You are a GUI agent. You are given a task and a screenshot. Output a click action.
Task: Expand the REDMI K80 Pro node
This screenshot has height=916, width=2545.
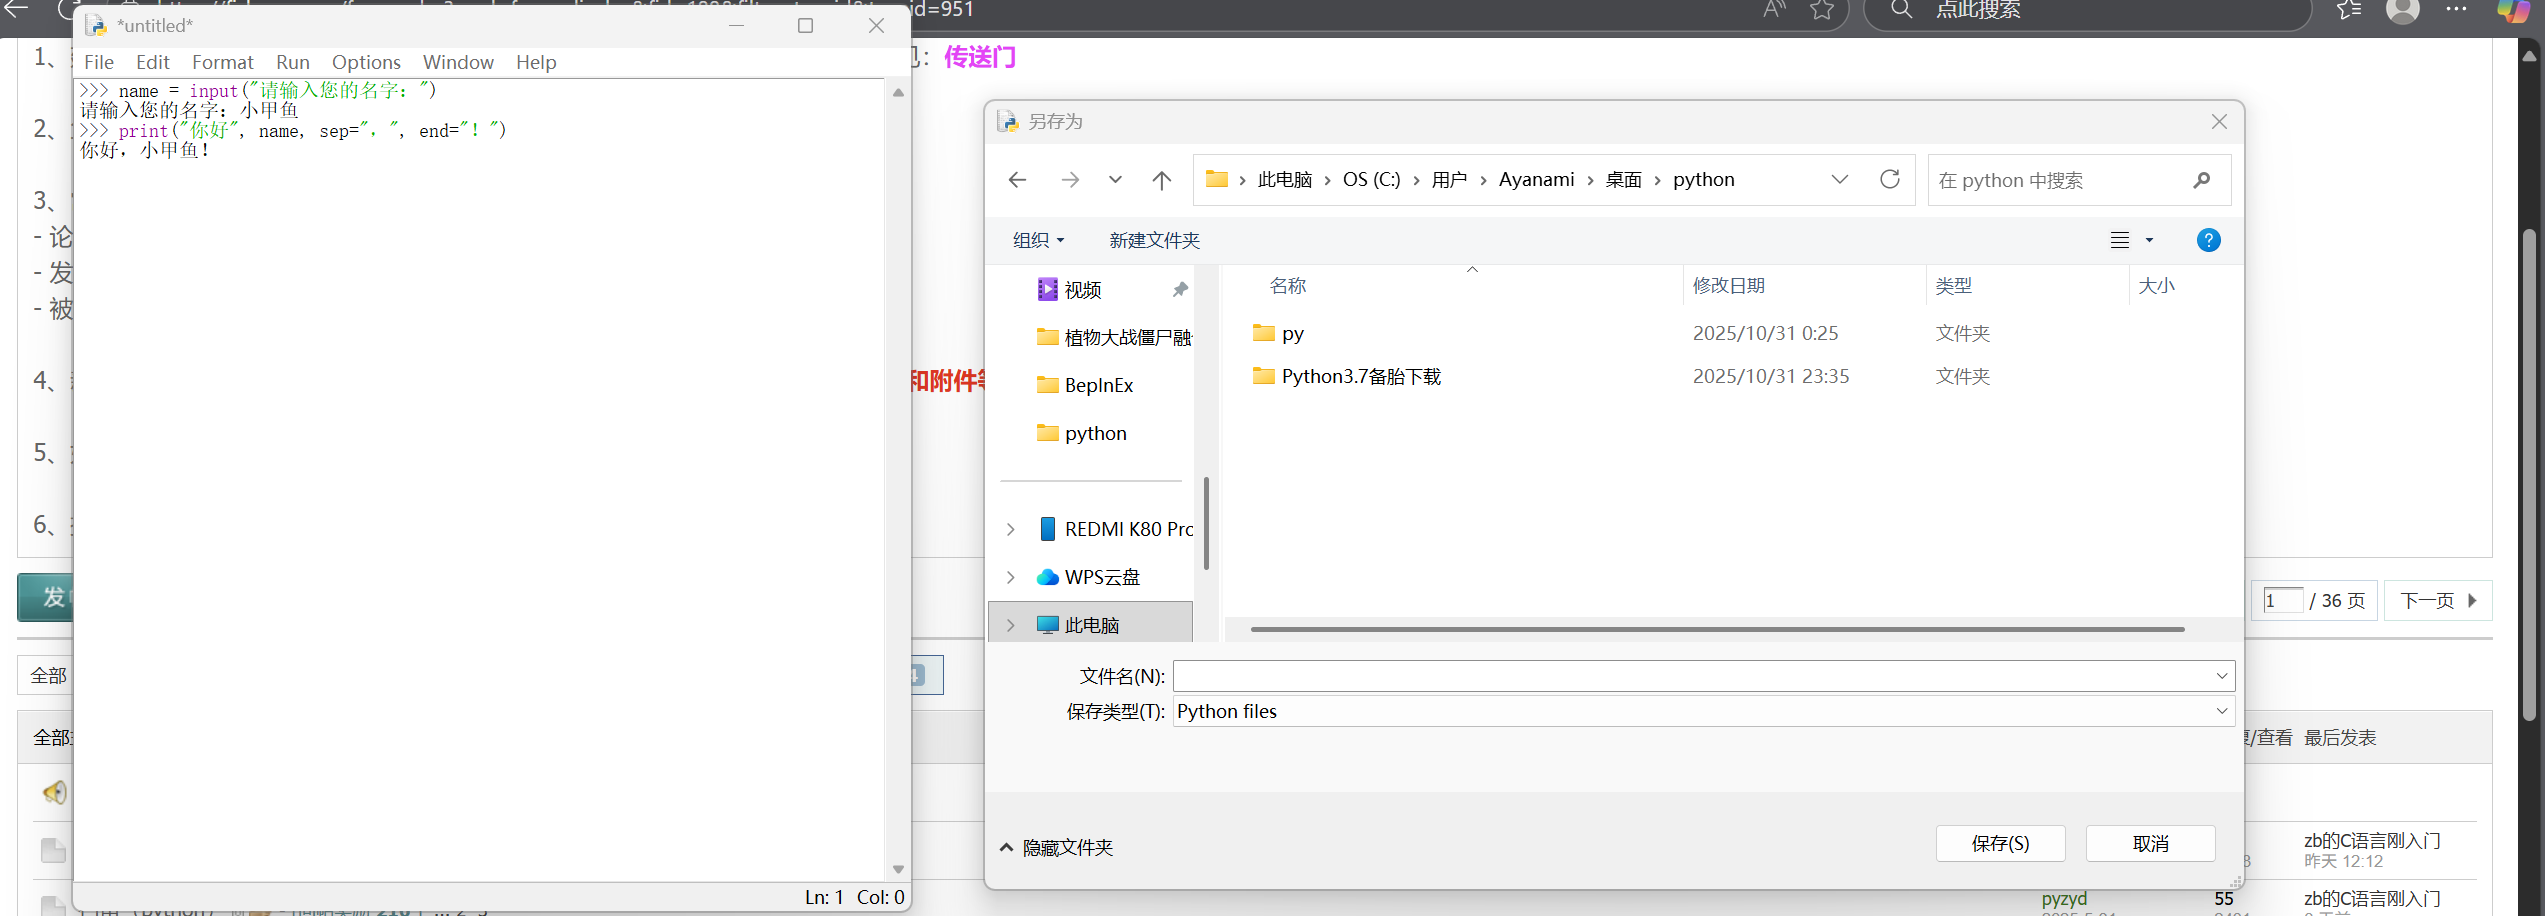pyautogui.click(x=1011, y=530)
